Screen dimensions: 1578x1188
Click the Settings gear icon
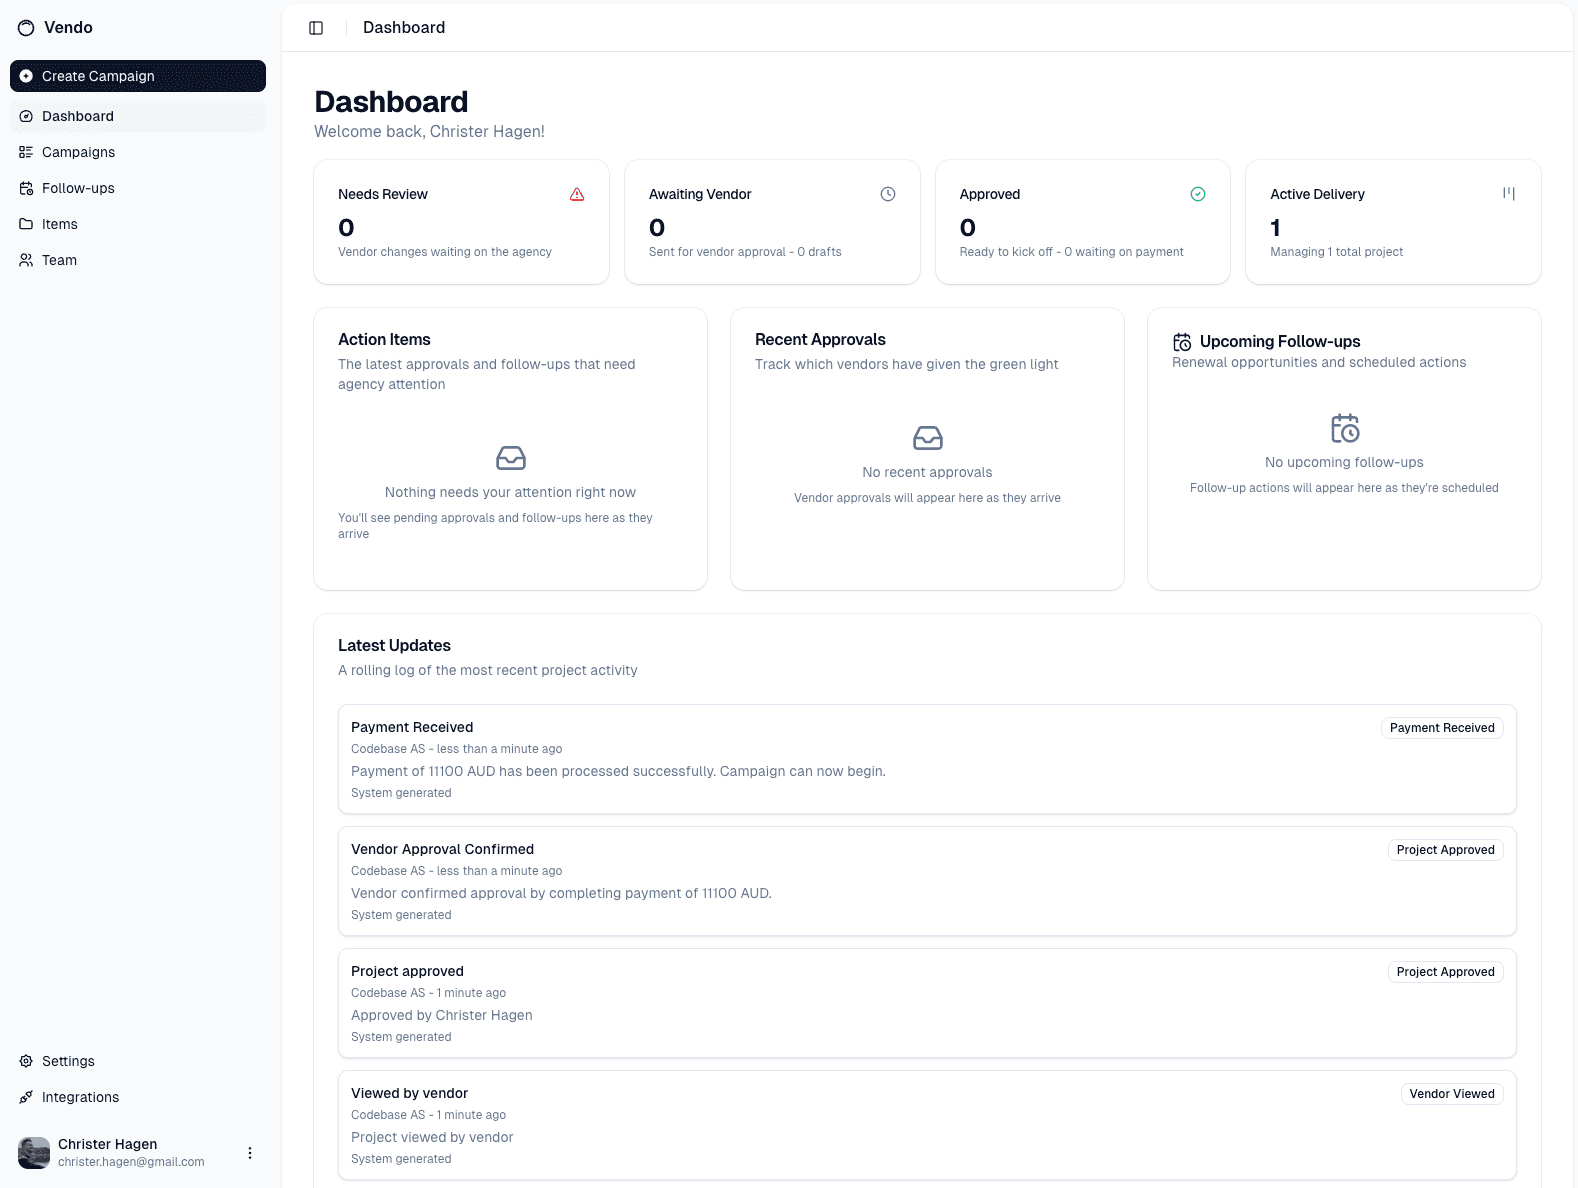(x=26, y=1061)
